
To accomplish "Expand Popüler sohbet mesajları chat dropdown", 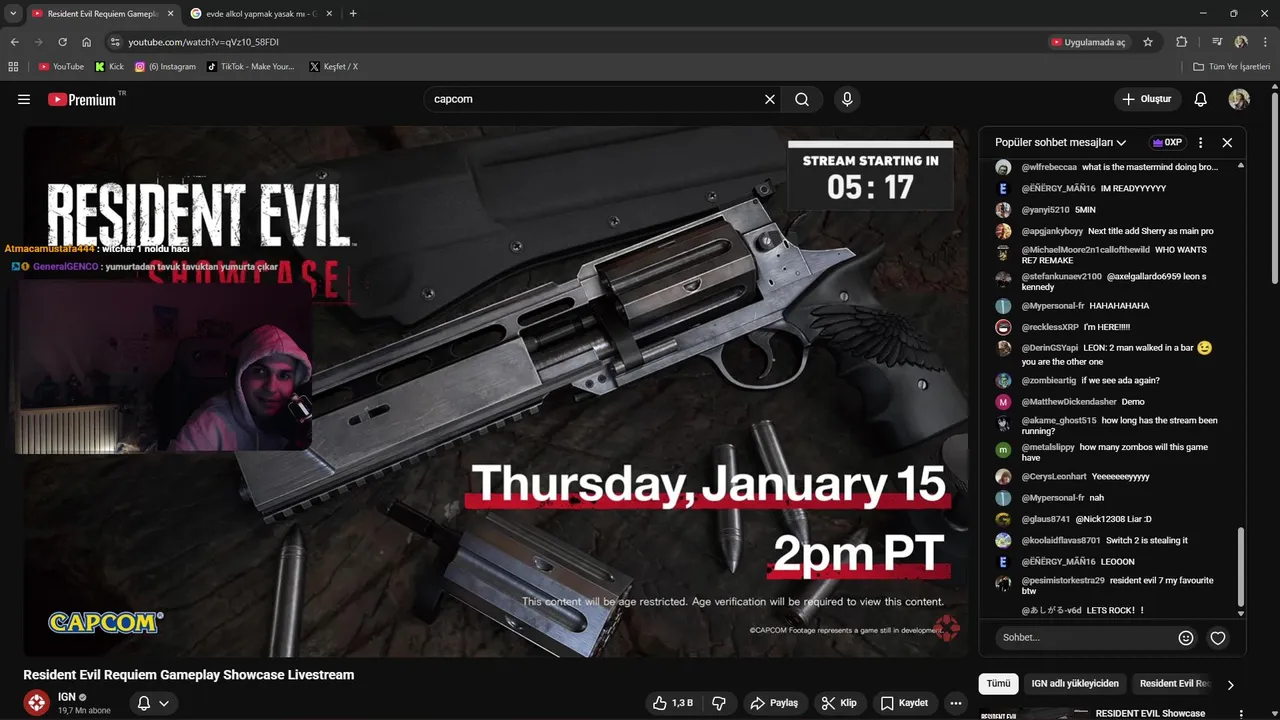I will pos(1061,142).
